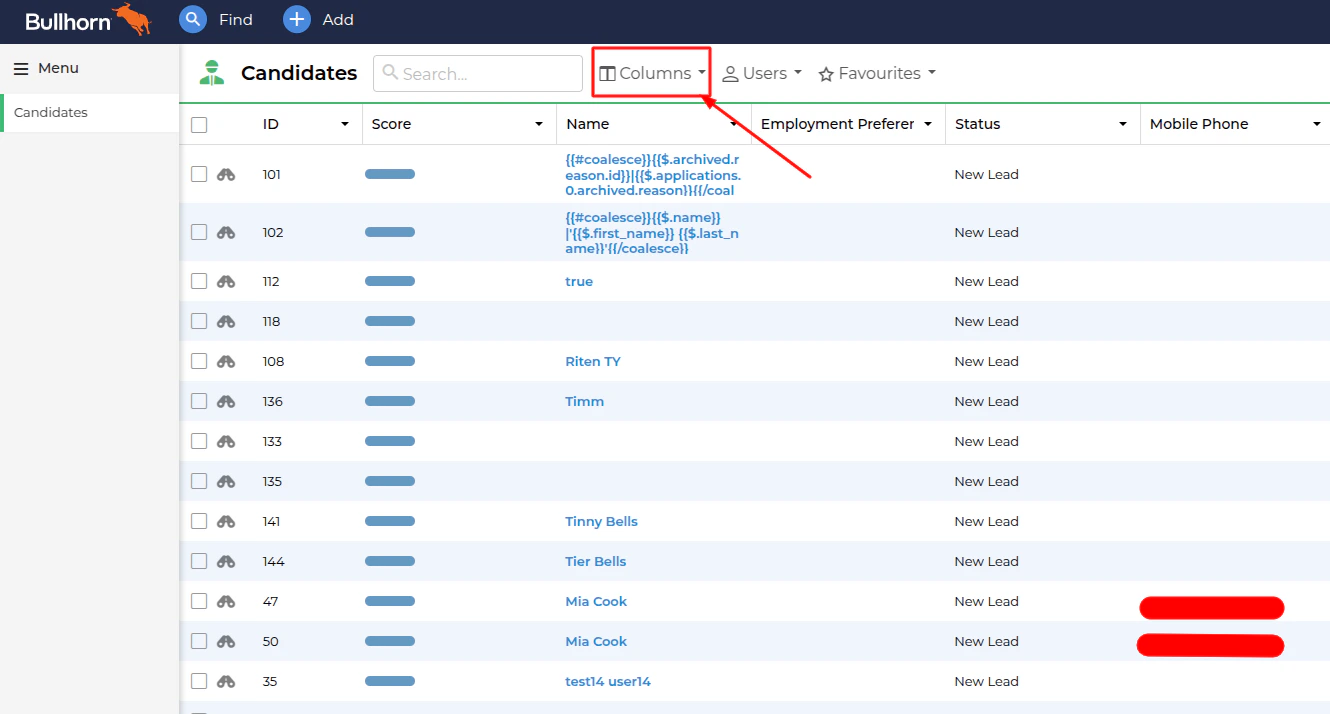1330x714 pixels.
Task: Click binoculars icon for candidate 102
Action: (226, 232)
